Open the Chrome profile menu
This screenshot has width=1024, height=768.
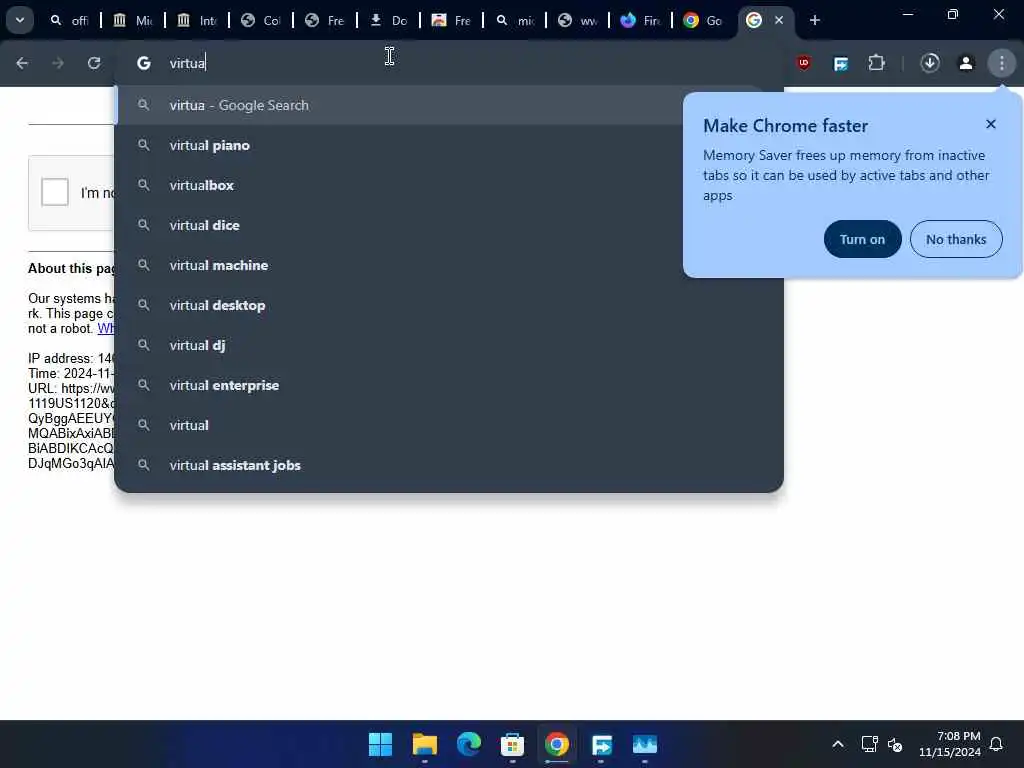[966, 63]
